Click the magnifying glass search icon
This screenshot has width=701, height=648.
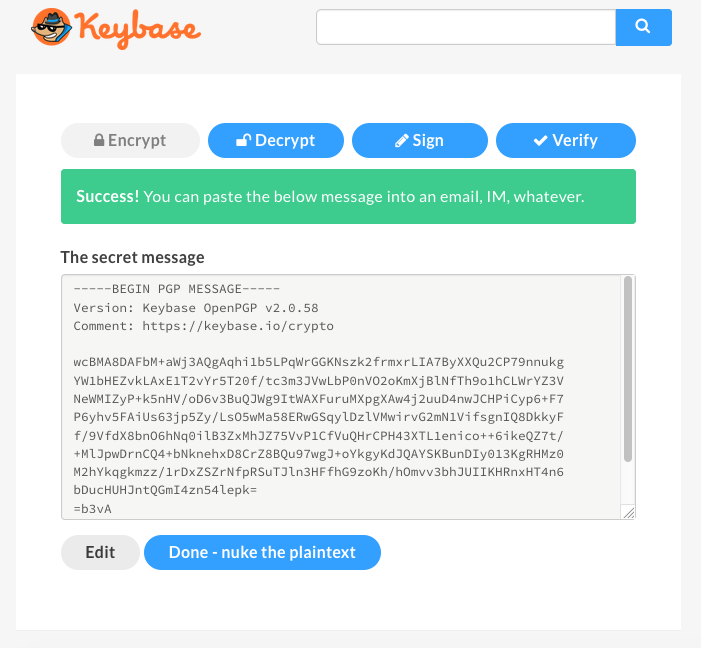(x=642, y=26)
